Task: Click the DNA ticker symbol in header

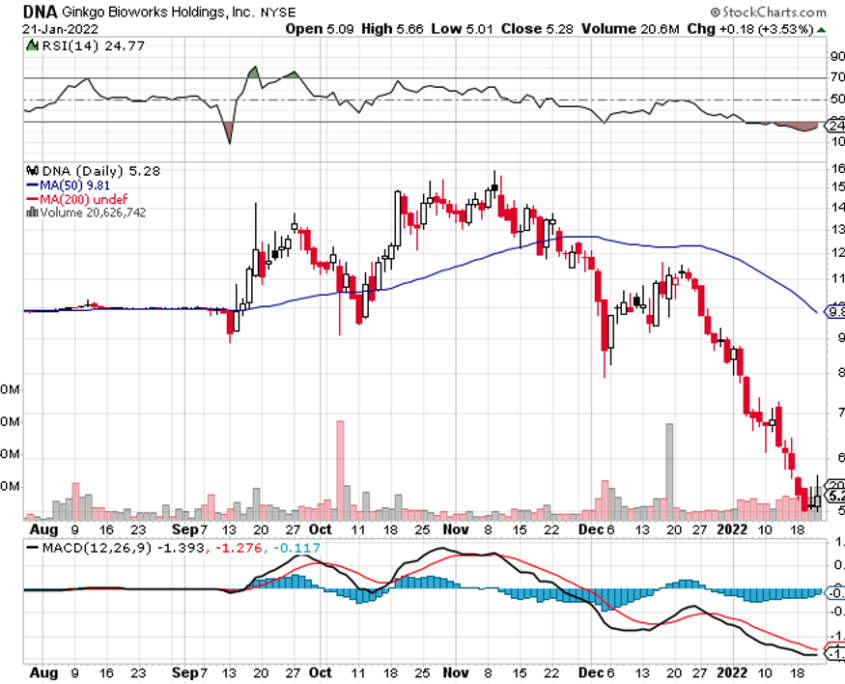Action: 40,11
